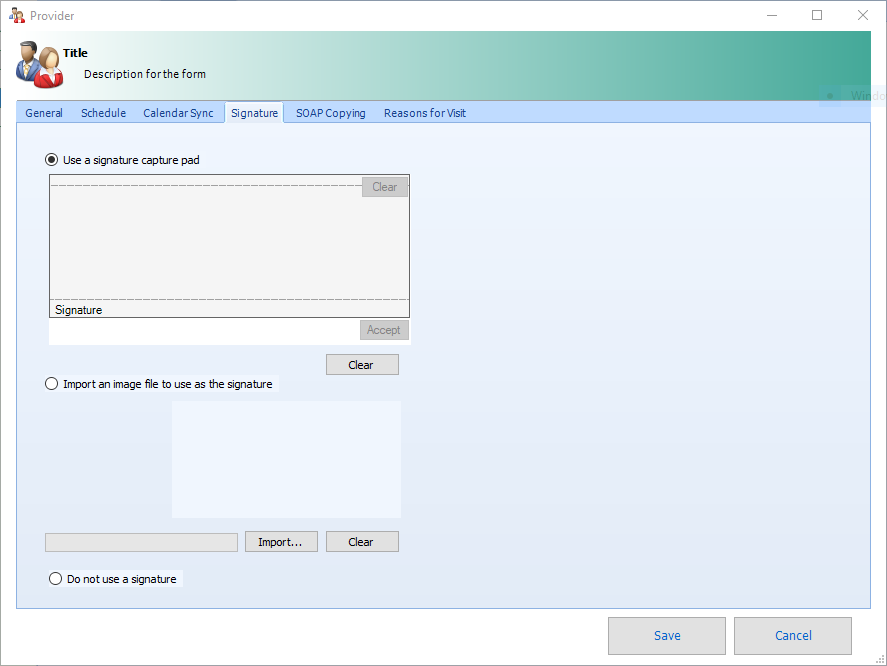Viewport: 887px width, 666px height.
Task: View the Reasons for Visit tab
Action: click(424, 113)
